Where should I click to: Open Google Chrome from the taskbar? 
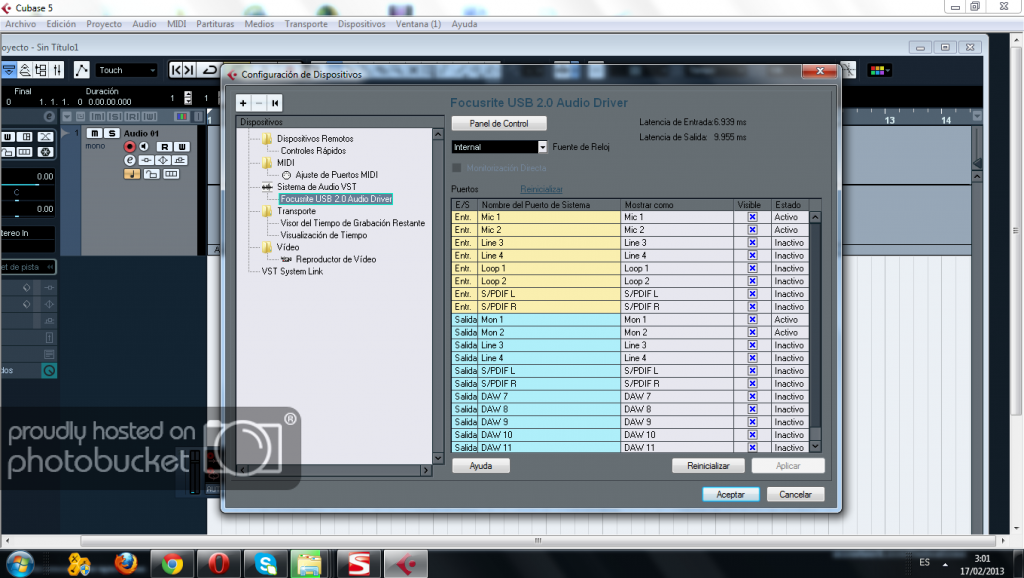(172, 564)
